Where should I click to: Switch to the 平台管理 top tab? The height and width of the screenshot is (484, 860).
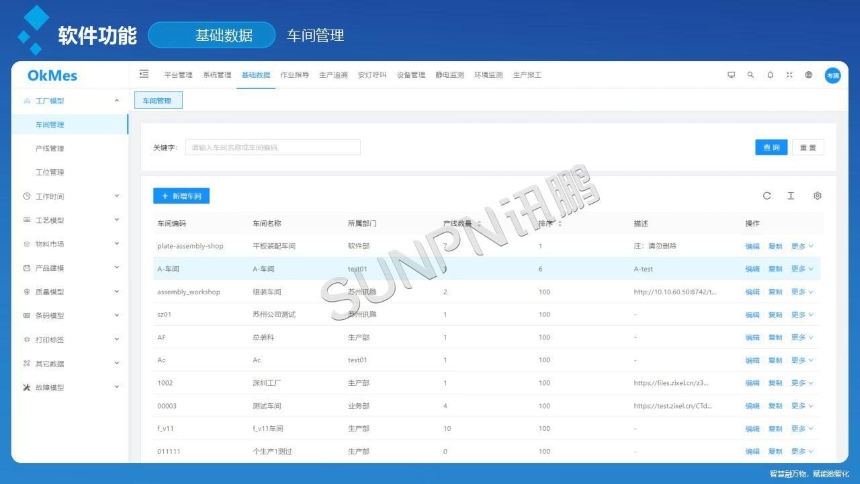coord(178,75)
